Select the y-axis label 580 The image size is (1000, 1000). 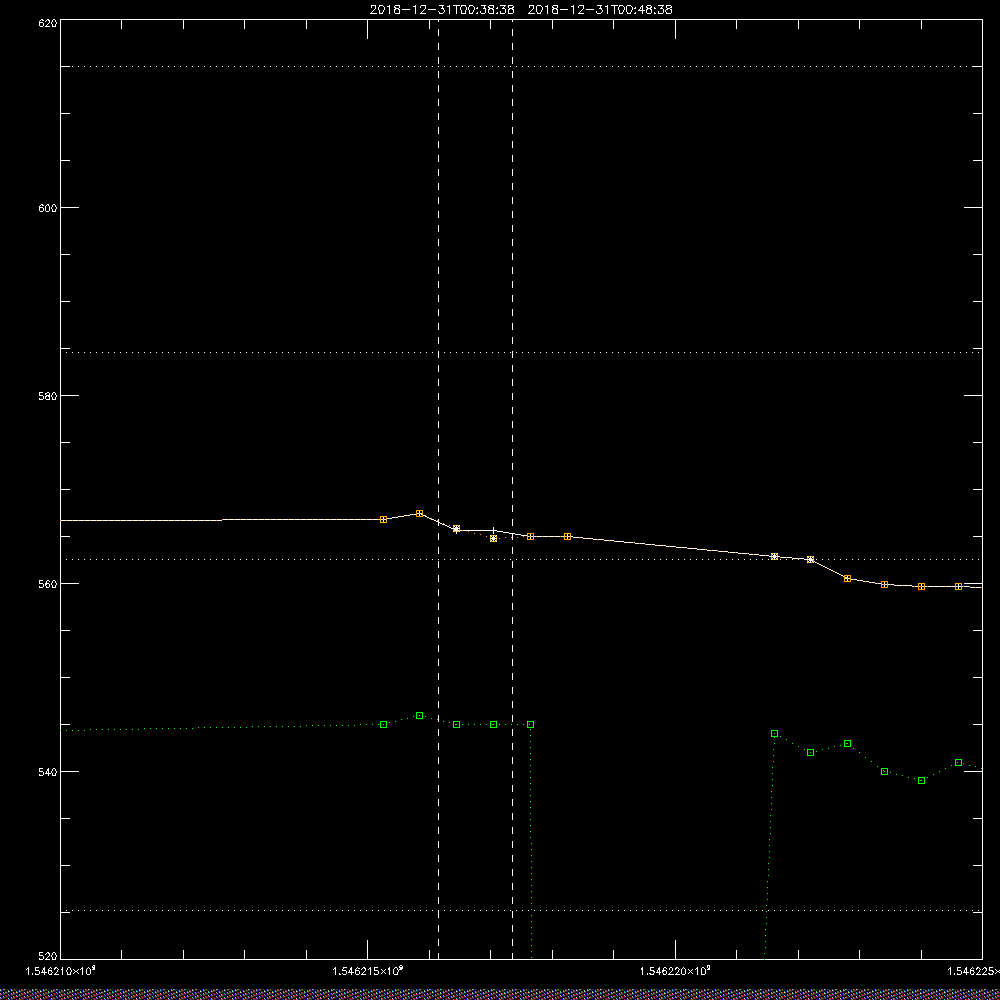tap(48, 395)
